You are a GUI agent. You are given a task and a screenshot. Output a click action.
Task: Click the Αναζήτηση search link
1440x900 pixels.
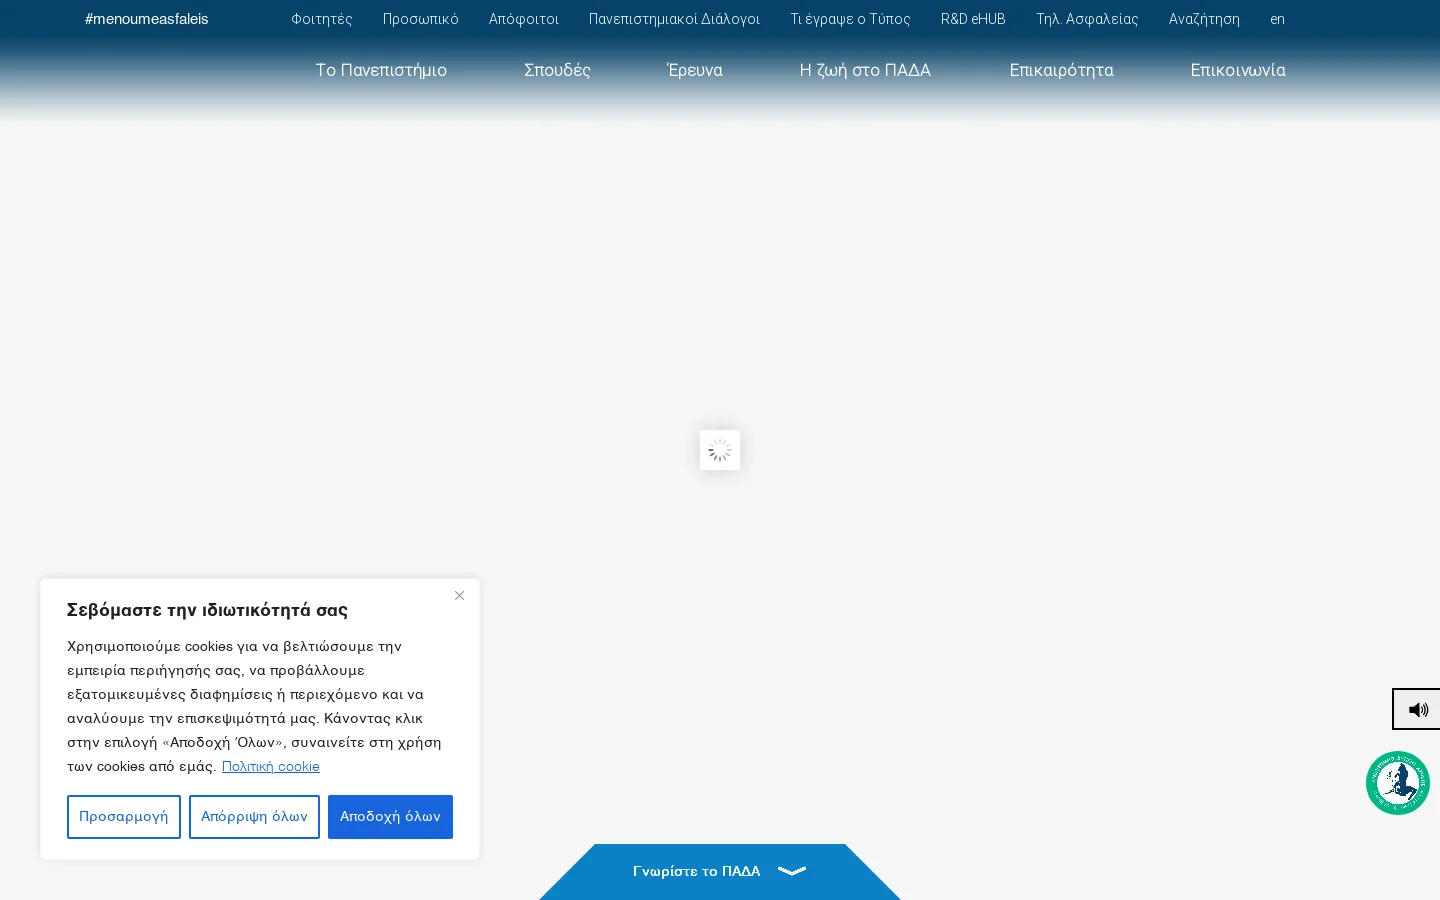1204,19
